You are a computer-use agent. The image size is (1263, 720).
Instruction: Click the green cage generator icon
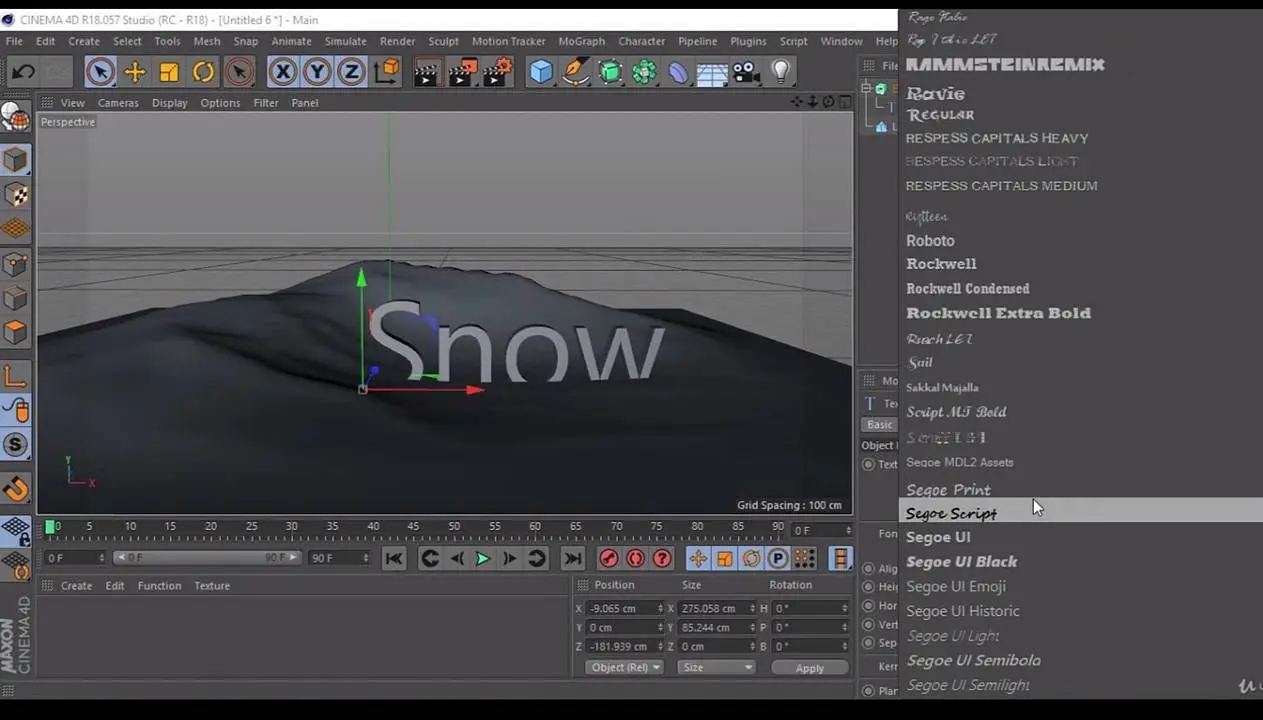[610, 71]
